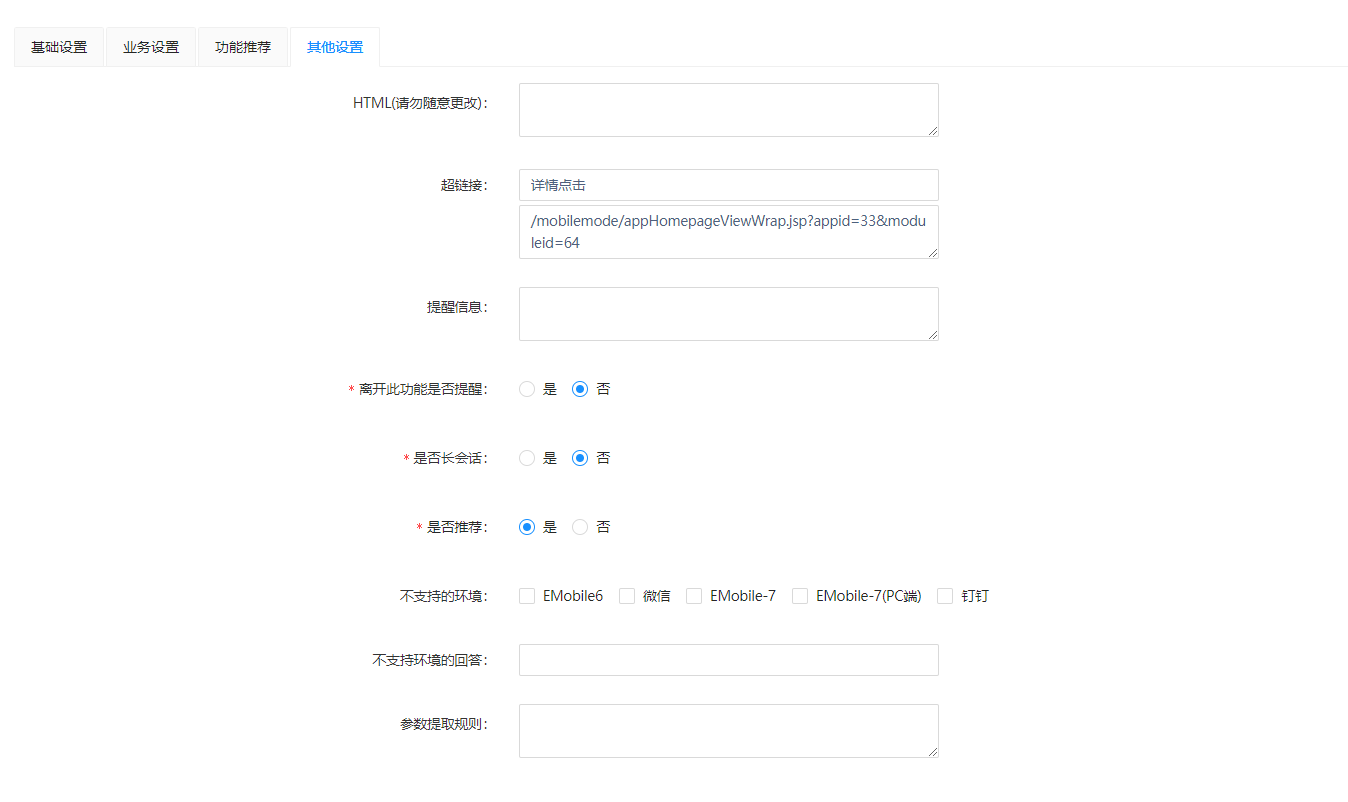
Task: Click the HTML text area resize handle
Action: [x=932, y=130]
